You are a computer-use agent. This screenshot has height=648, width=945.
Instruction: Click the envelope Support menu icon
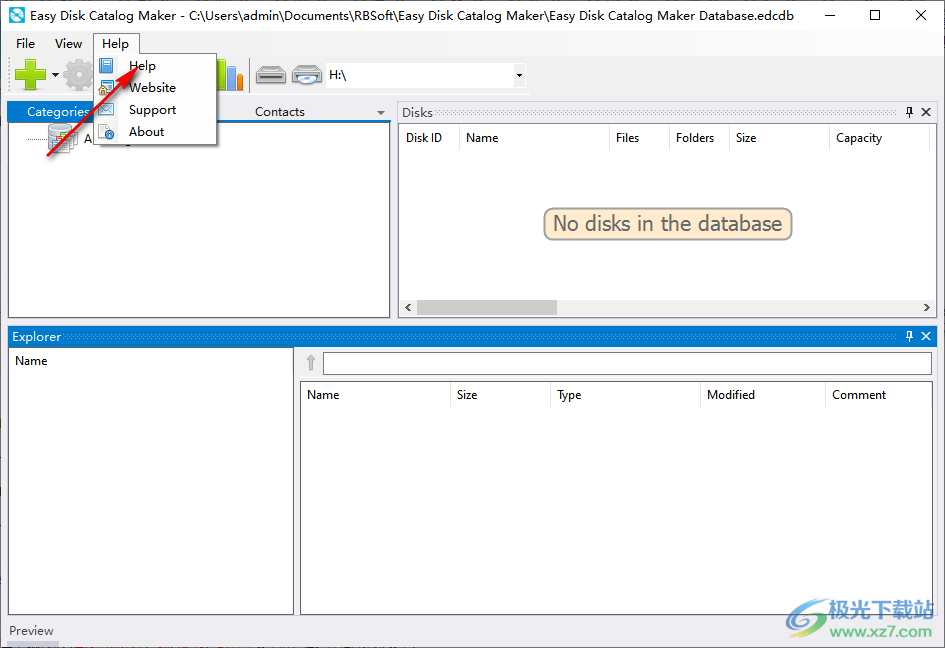click(106, 109)
